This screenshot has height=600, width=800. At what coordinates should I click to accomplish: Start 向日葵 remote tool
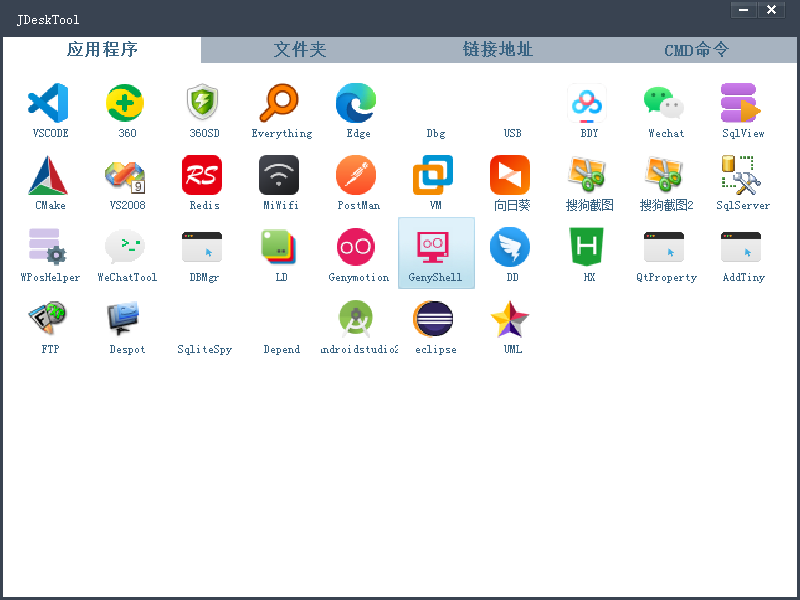click(x=510, y=178)
